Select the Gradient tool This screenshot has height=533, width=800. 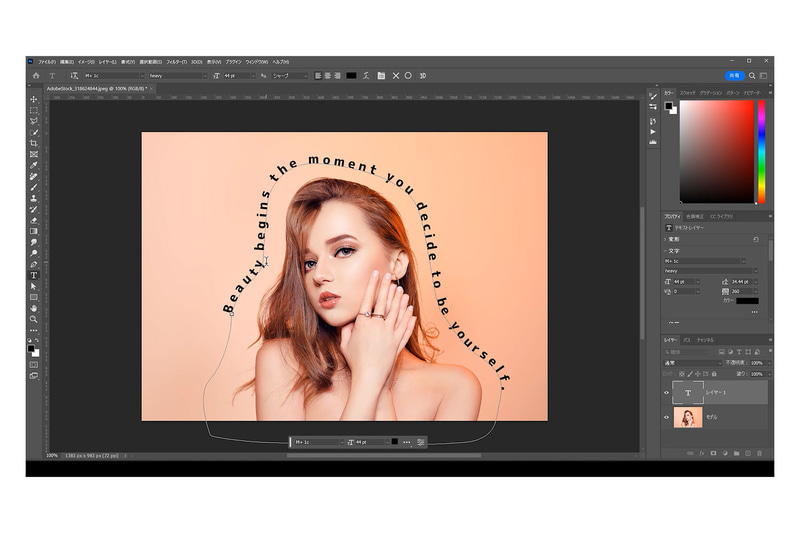click(x=34, y=231)
